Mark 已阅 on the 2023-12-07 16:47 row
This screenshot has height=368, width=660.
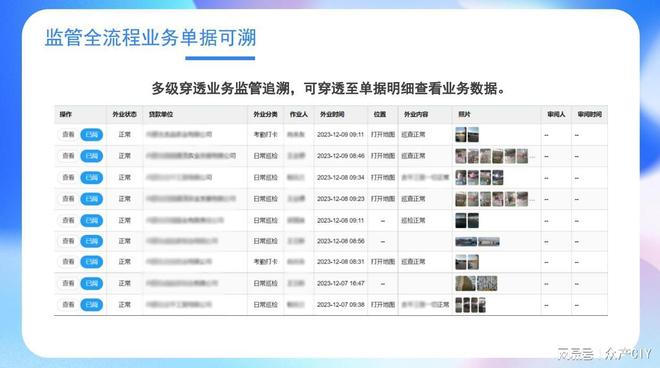[92, 283]
